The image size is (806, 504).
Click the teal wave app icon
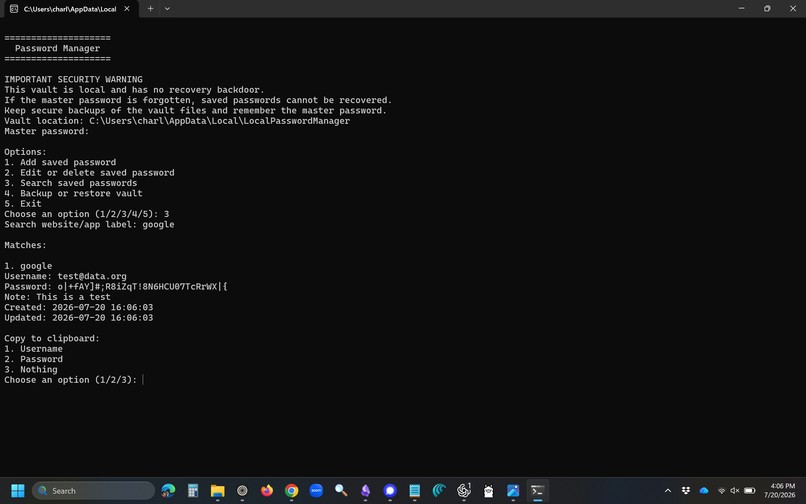click(439, 491)
